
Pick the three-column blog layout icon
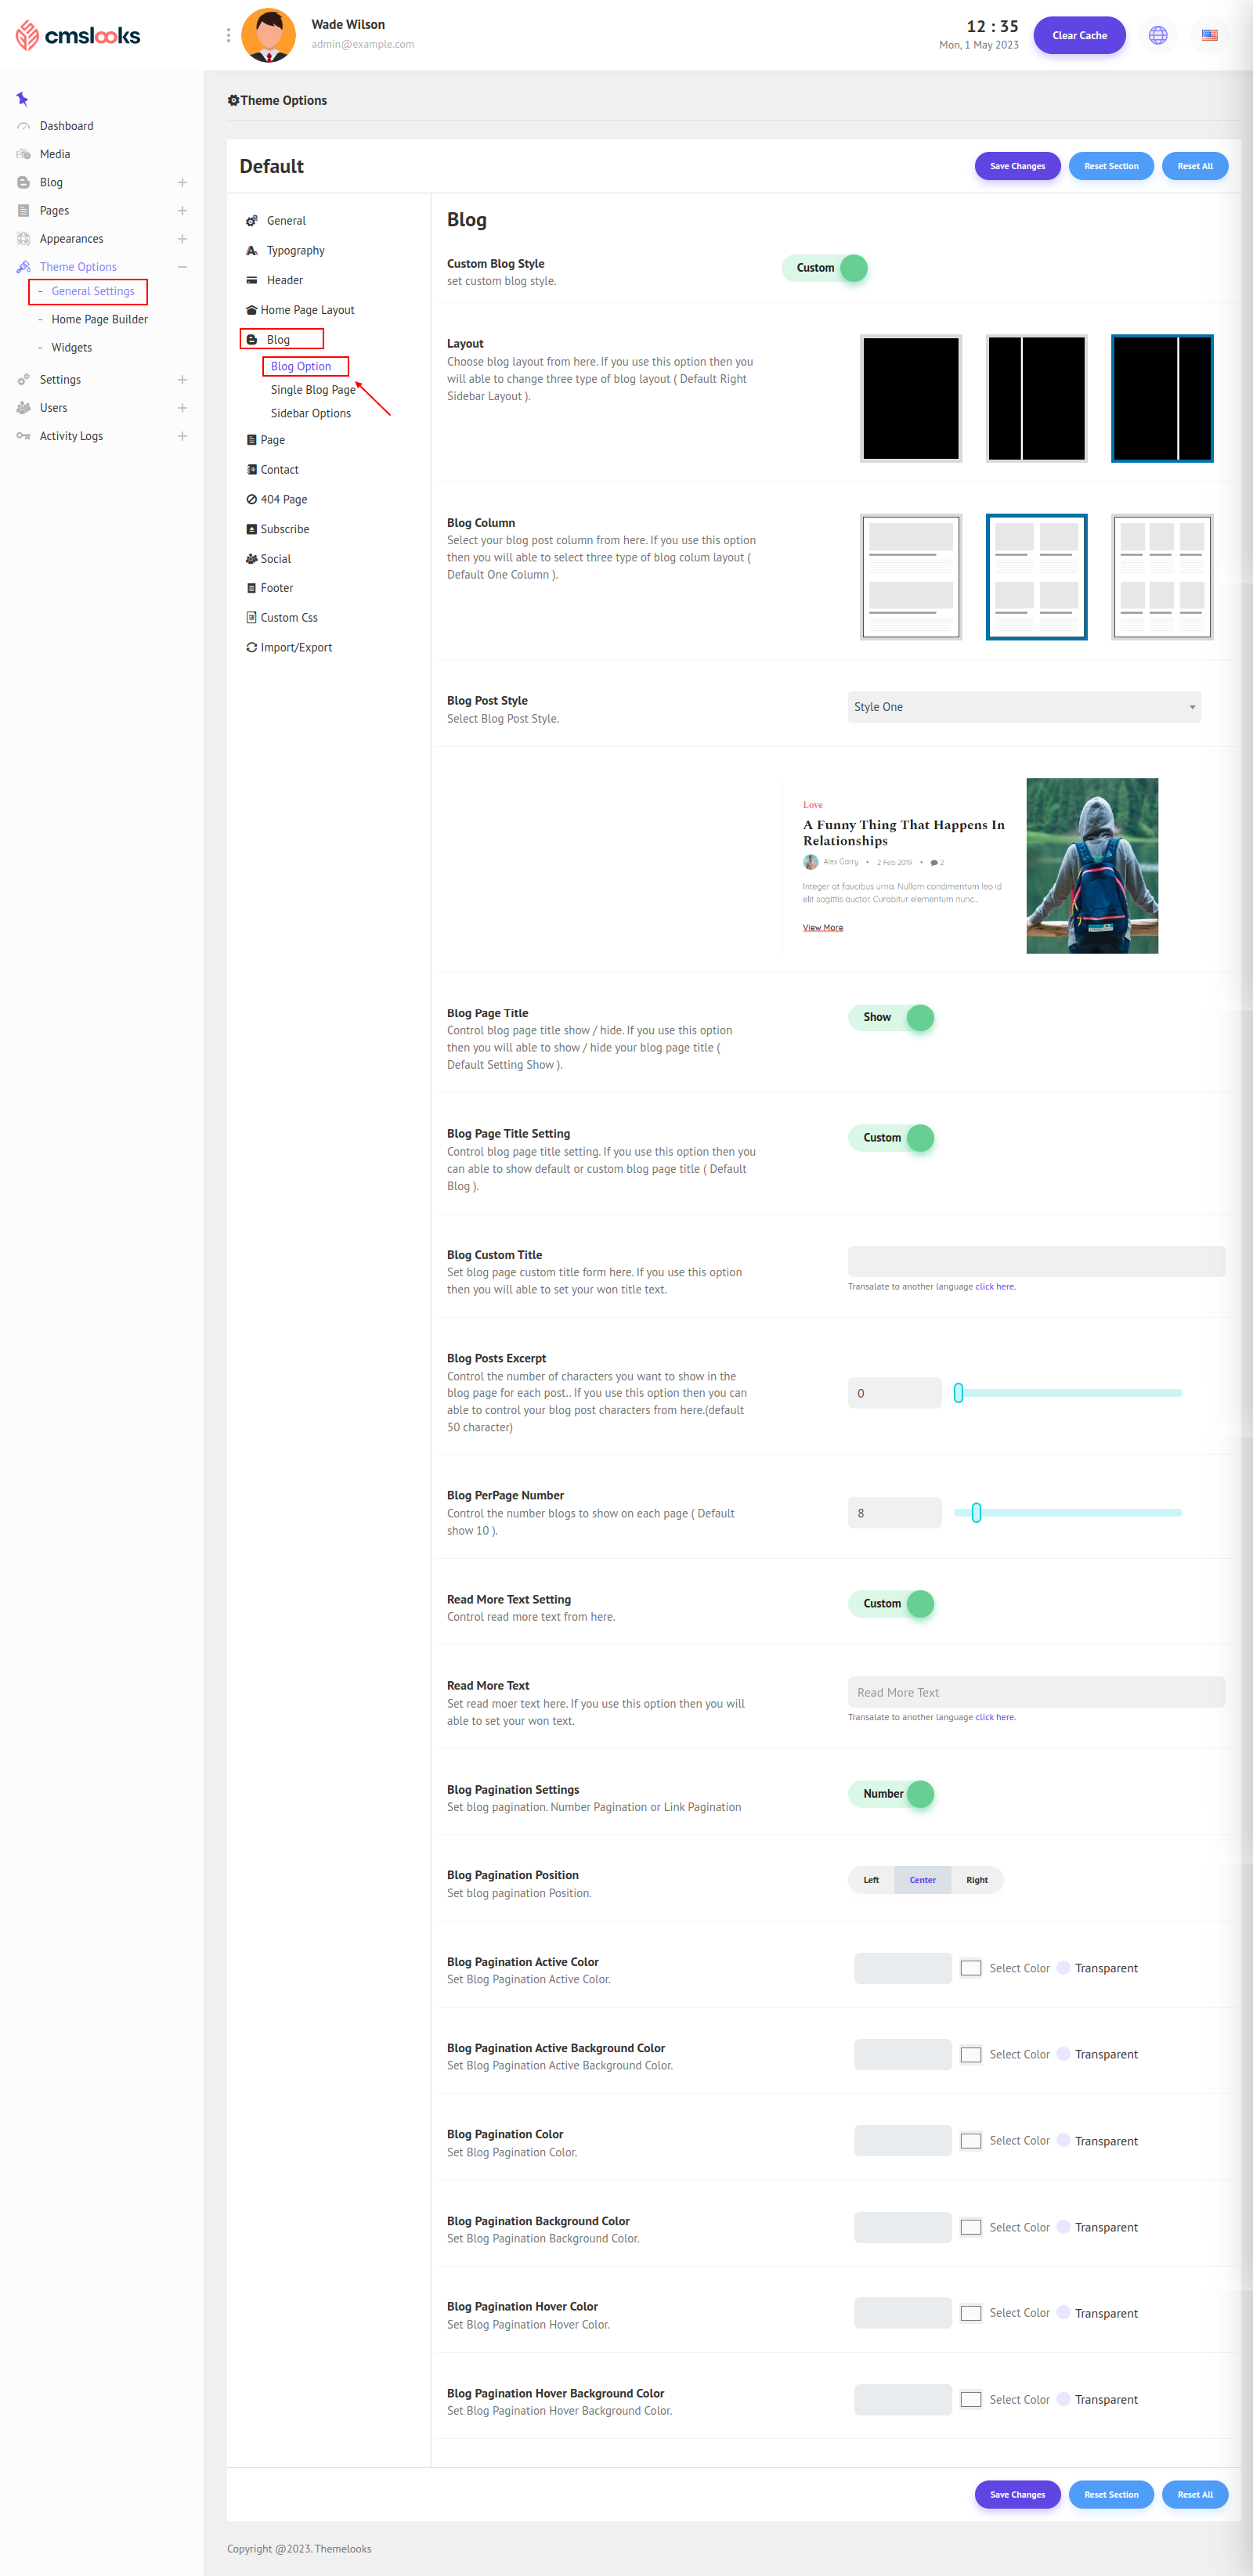[x=1161, y=577]
